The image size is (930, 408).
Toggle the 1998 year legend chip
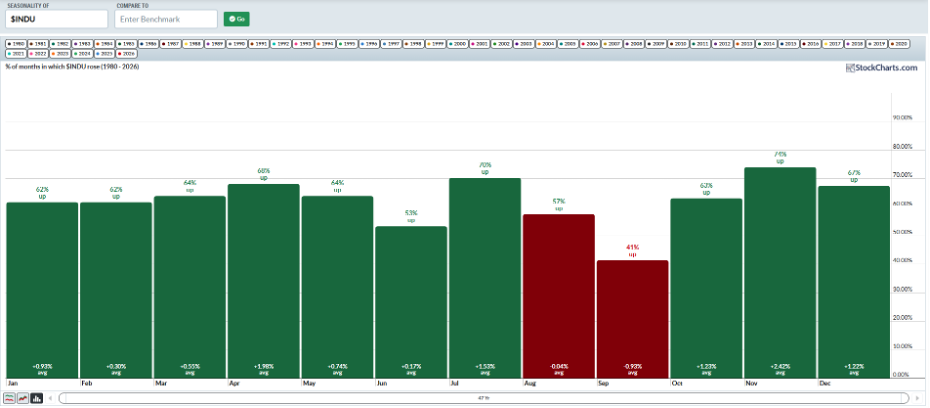(413, 44)
